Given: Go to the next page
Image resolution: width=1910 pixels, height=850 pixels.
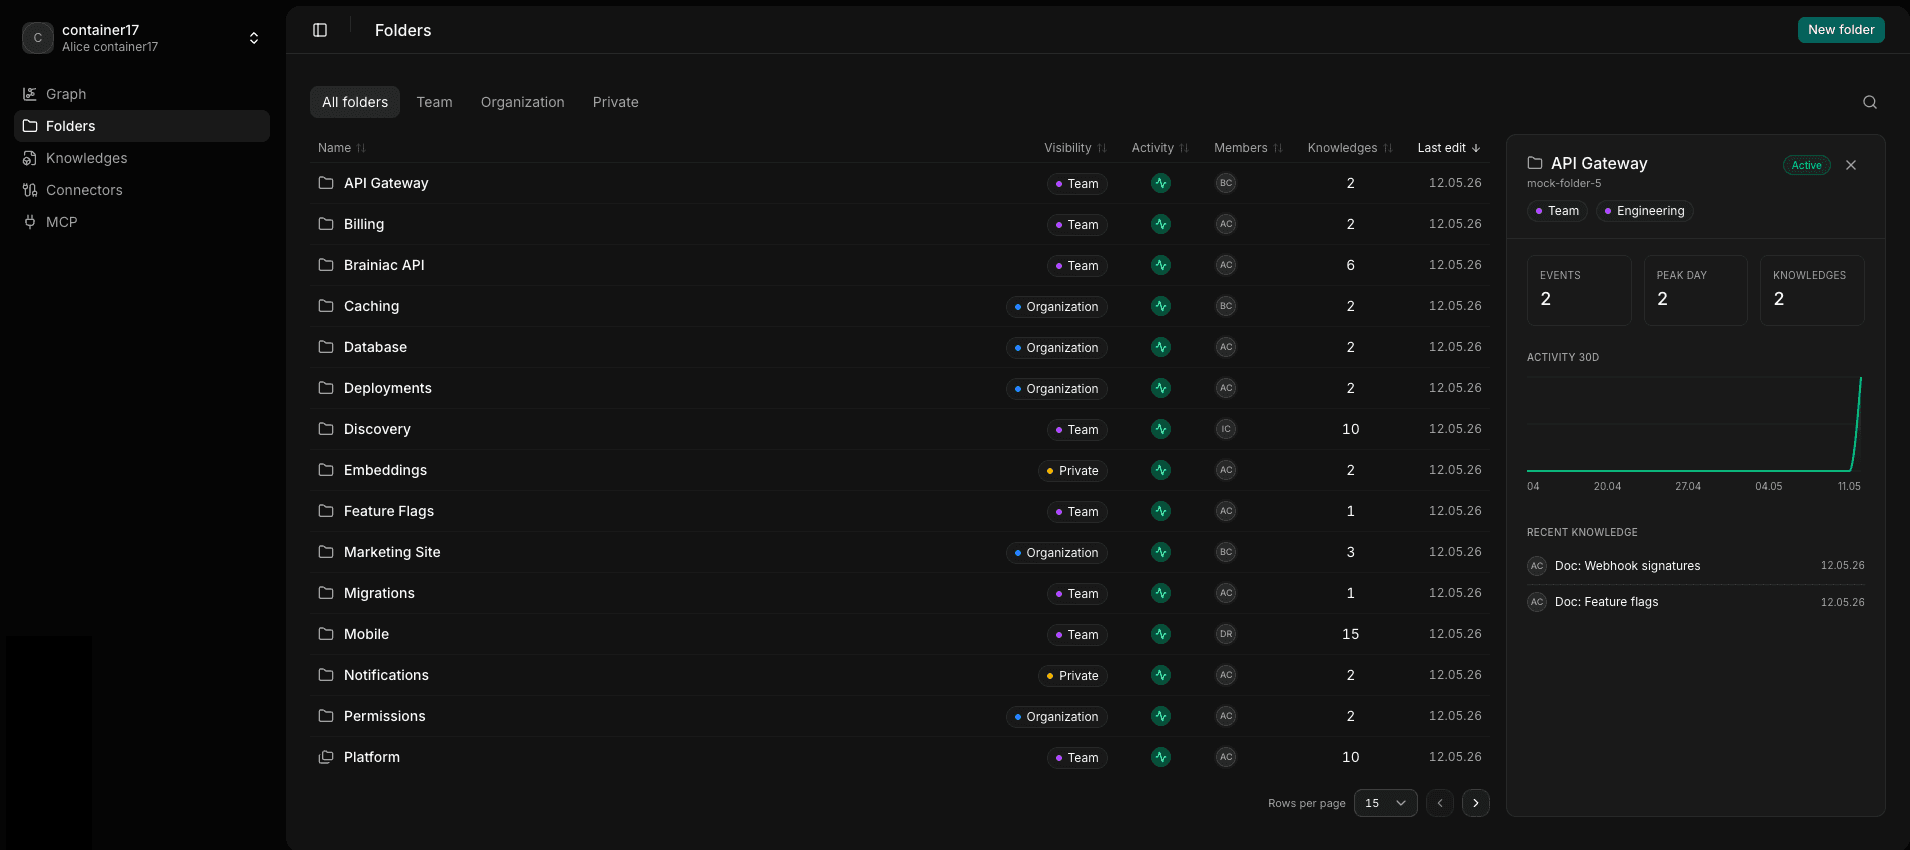Looking at the screenshot, I should tap(1476, 803).
